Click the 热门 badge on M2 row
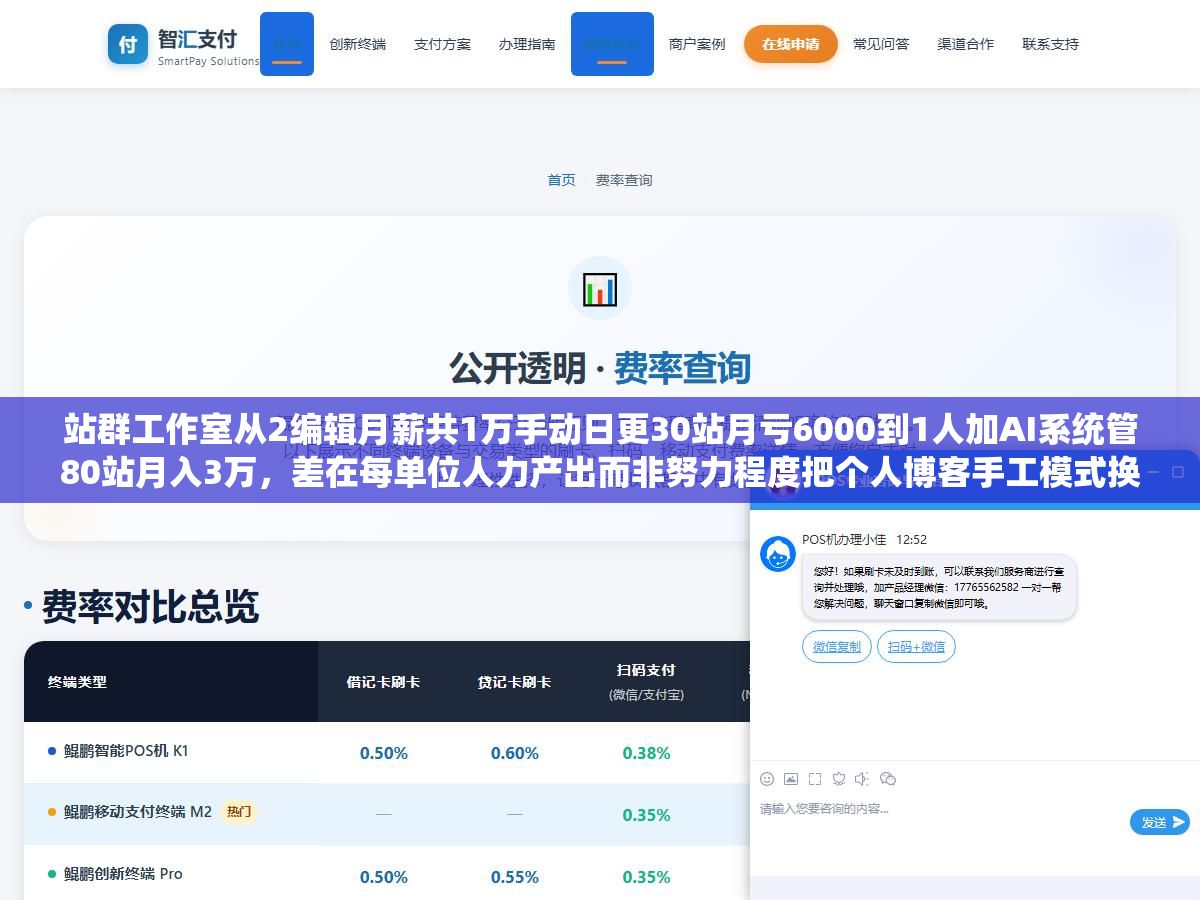The height and width of the screenshot is (900, 1200). 238,812
